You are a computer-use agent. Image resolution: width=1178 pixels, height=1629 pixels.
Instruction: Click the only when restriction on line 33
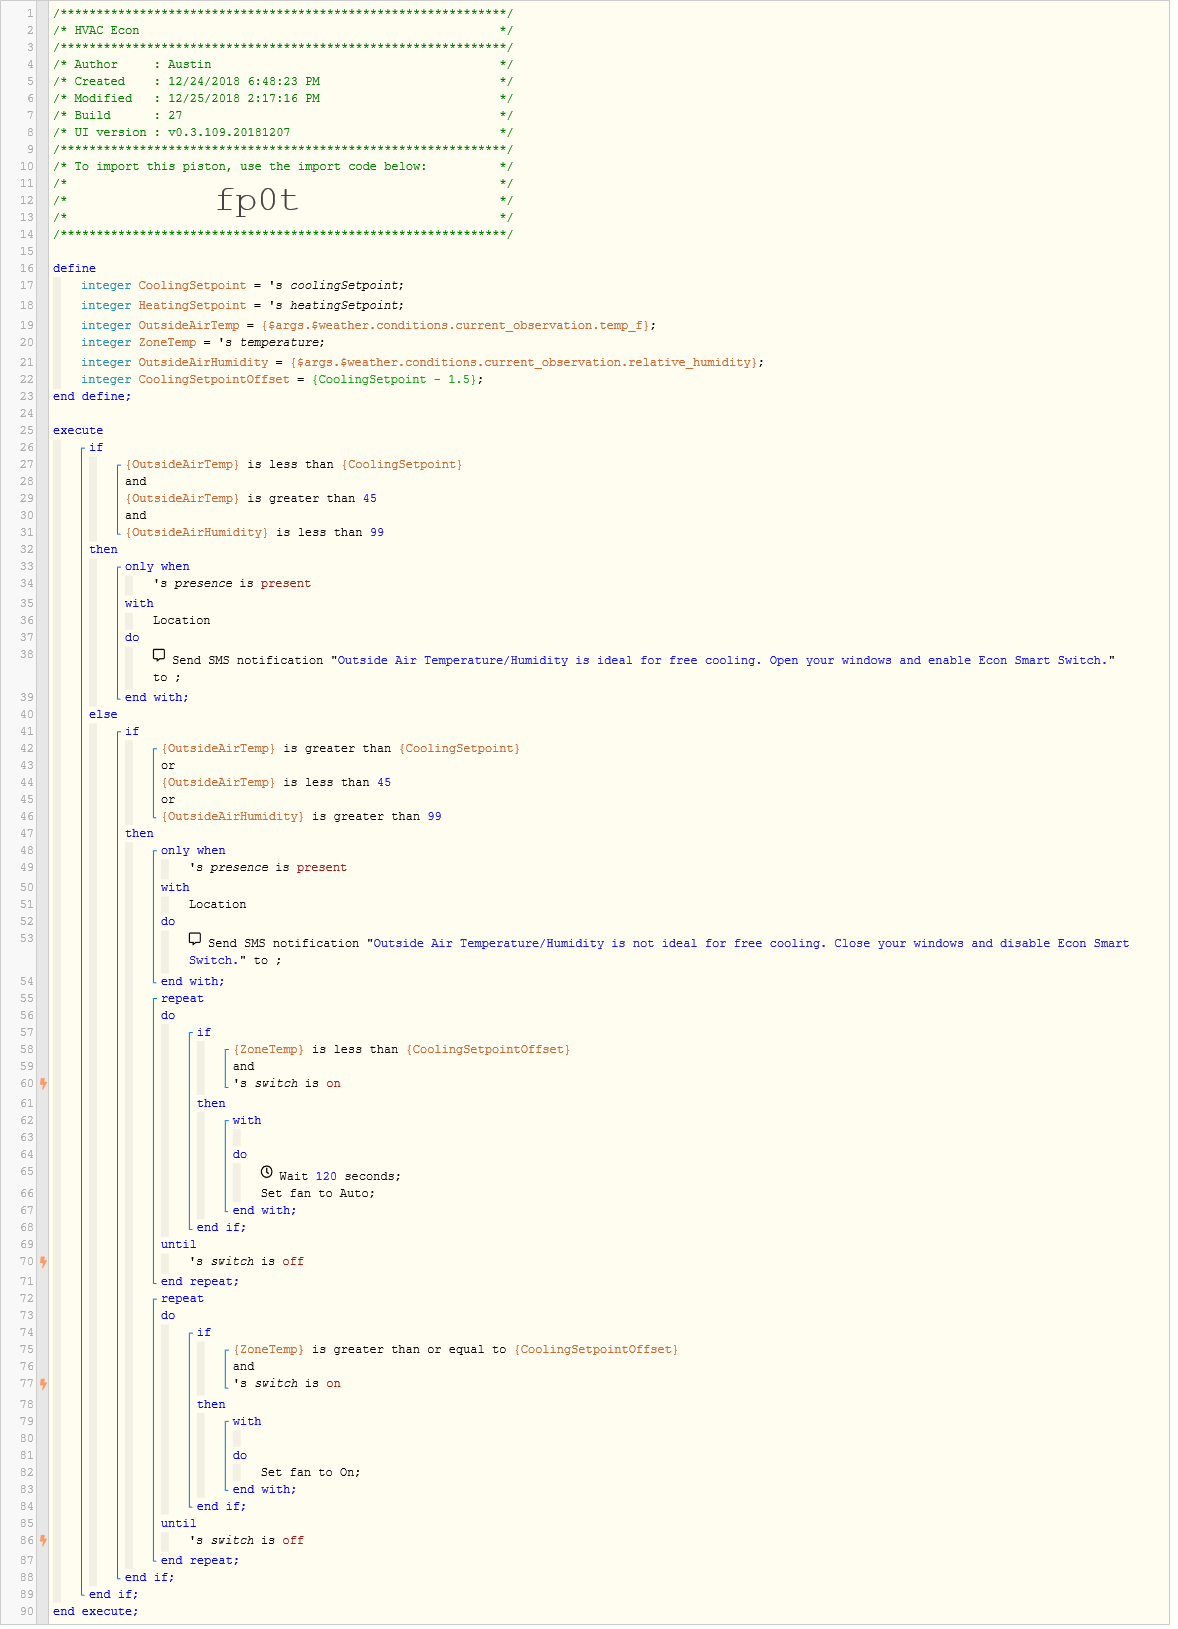157,566
